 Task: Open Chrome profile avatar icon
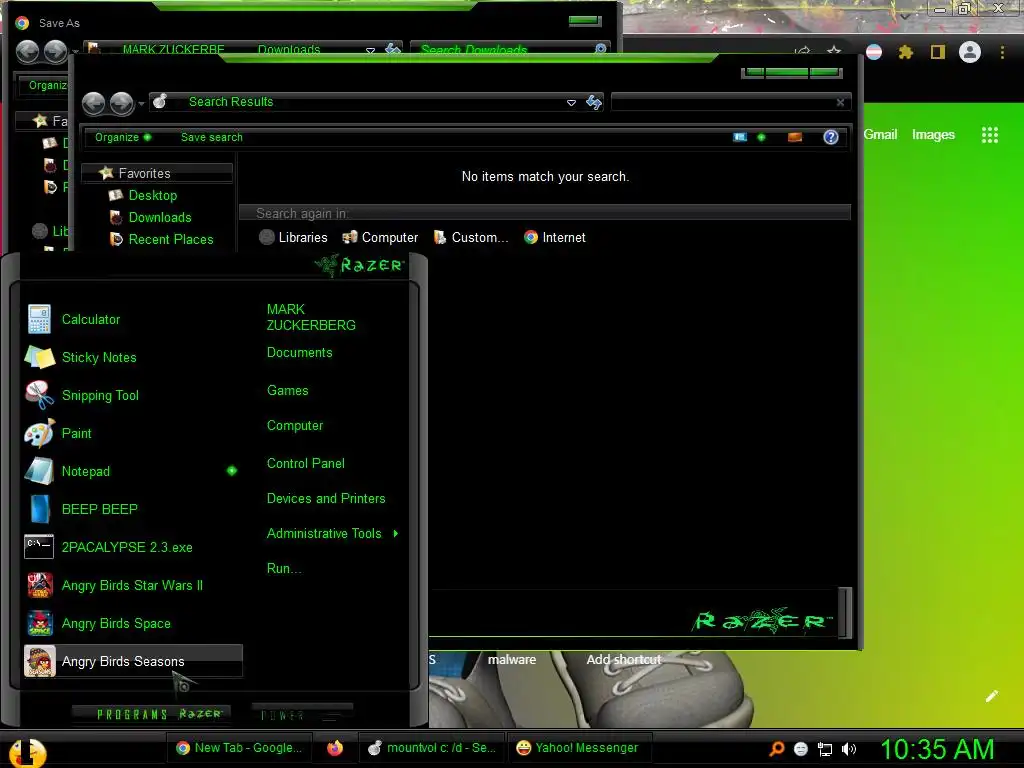click(970, 52)
